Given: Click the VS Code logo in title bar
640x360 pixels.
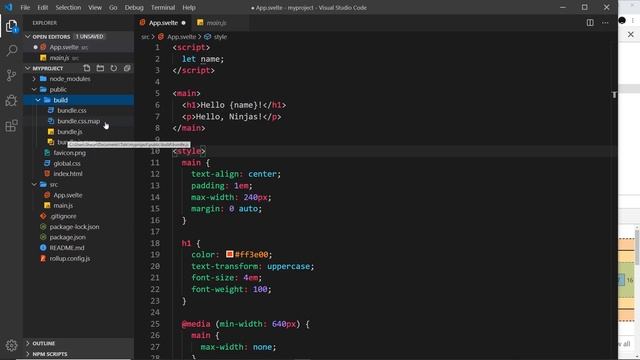Looking at the screenshot, I should [x=9, y=7].
